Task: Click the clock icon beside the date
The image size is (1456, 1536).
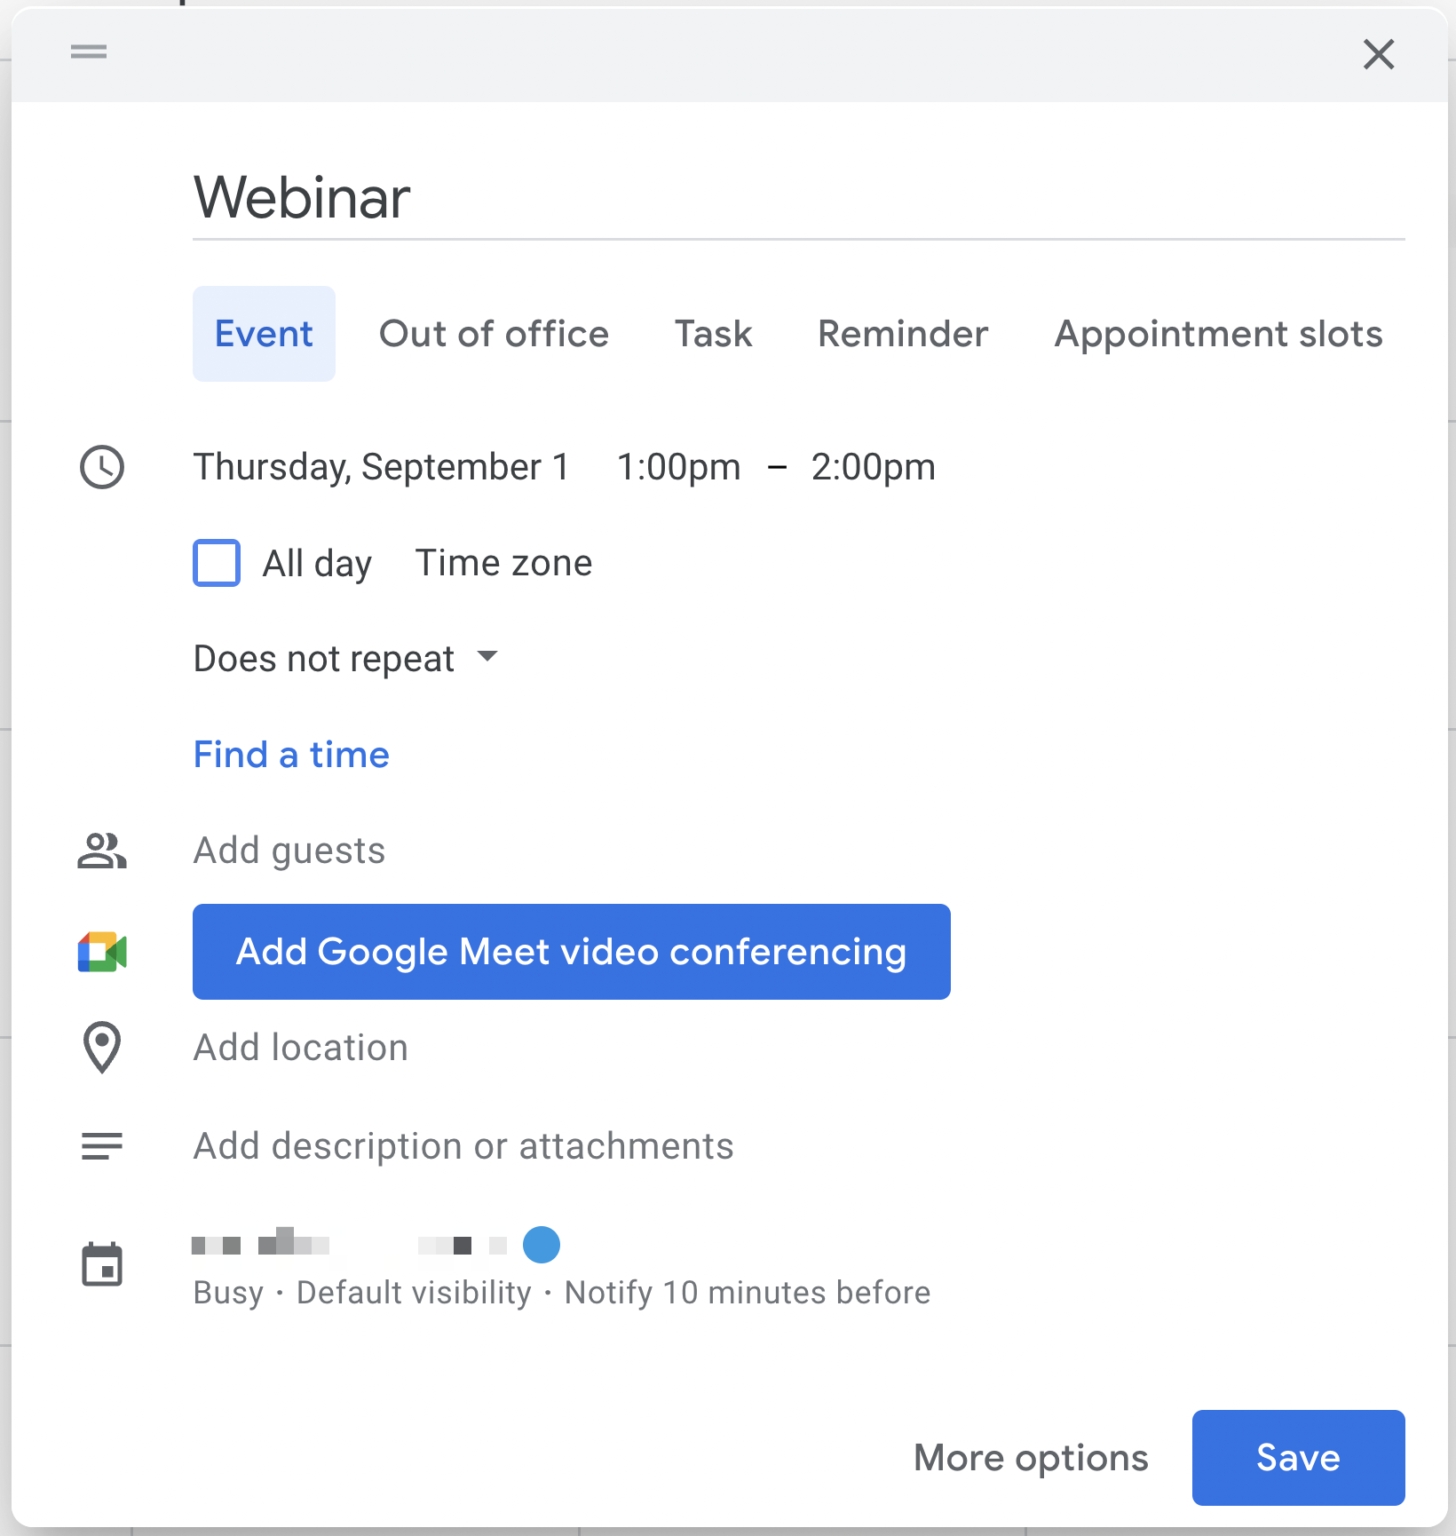Action: tap(101, 467)
